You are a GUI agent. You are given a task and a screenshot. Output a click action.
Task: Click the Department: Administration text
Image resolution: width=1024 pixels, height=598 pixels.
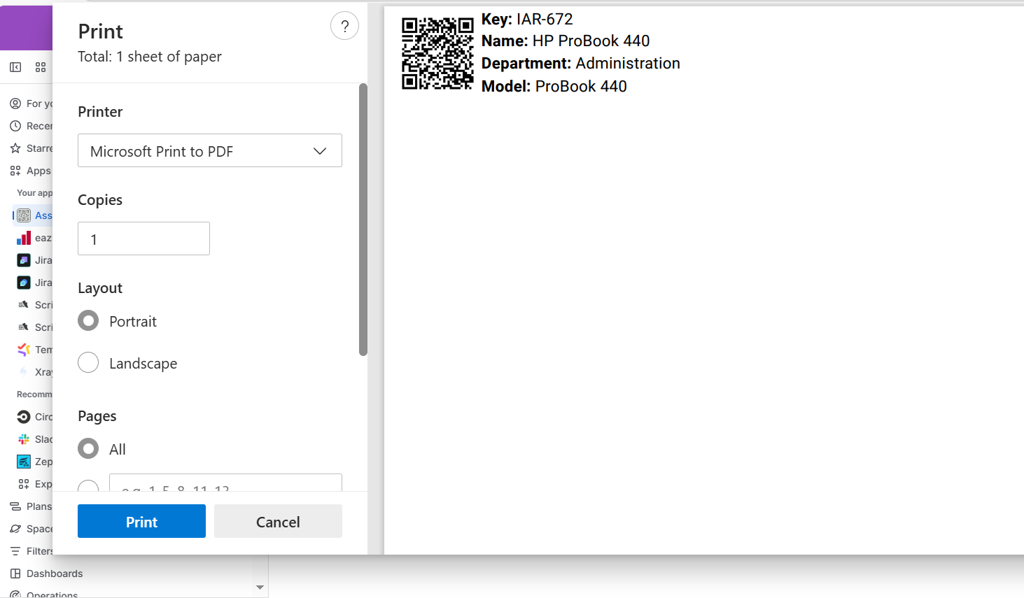tap(581, 63)
